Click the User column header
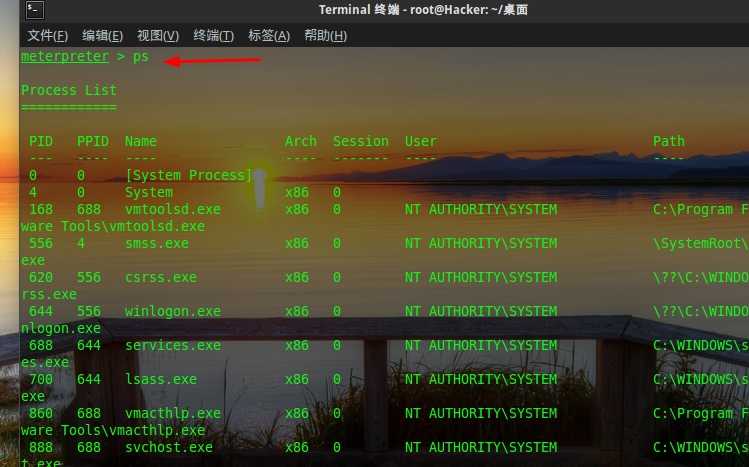Image resolution: width=749 pixels, height=467 pixels. pos(421,141)
